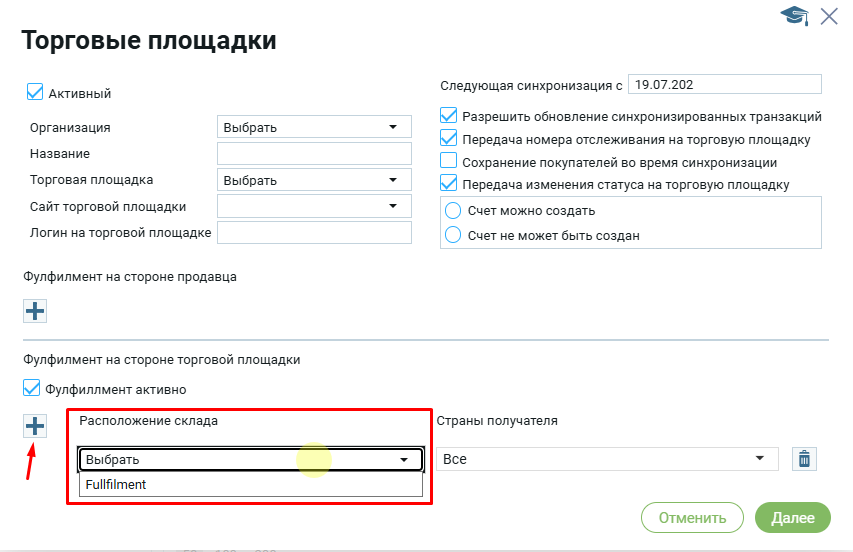Delete warehouse row with trash icon
The width and height of the screenshot is (853, 552).
[x=804, y=459]
